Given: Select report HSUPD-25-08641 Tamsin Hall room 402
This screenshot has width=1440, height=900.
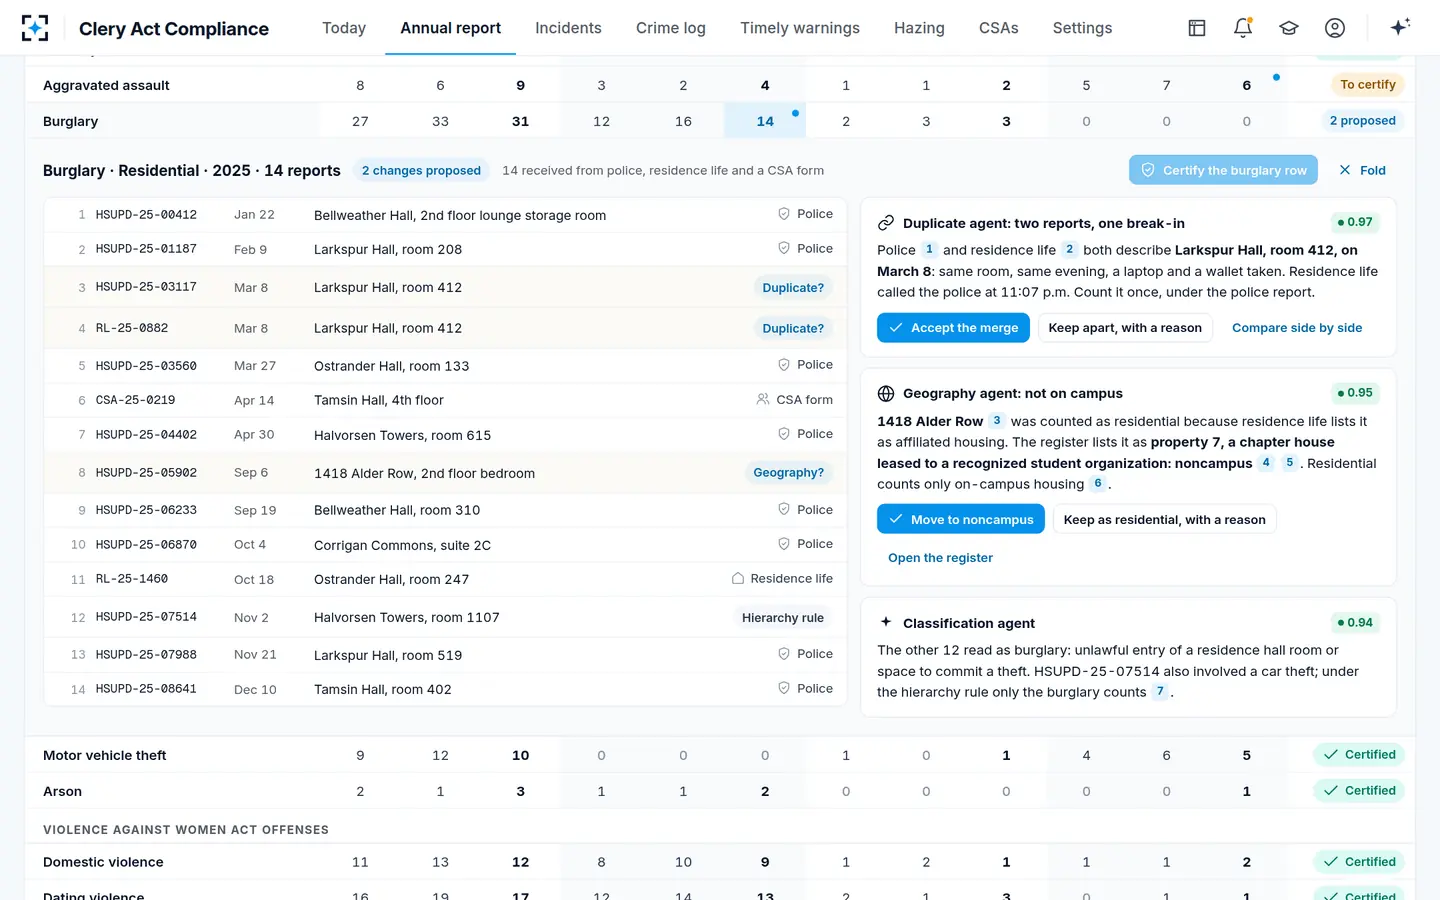Looking at the screenshot, I should pos(445,689).
